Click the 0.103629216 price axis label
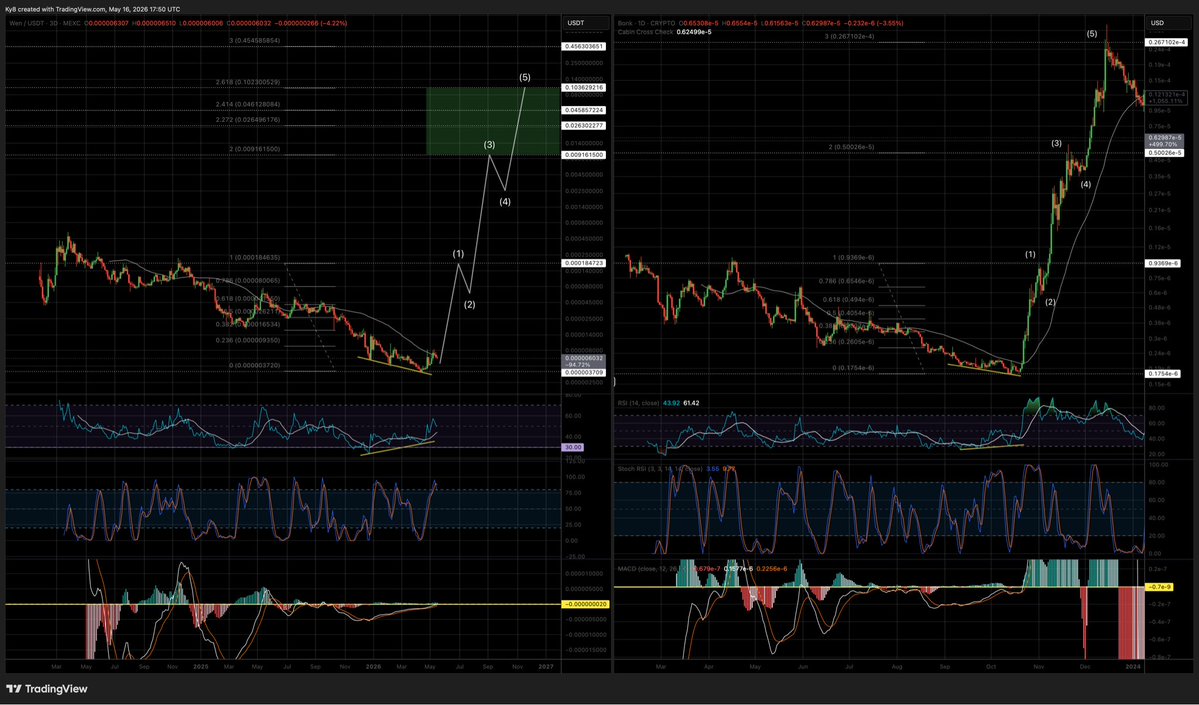The image size is (1199, 705). [x=584, y=88]
